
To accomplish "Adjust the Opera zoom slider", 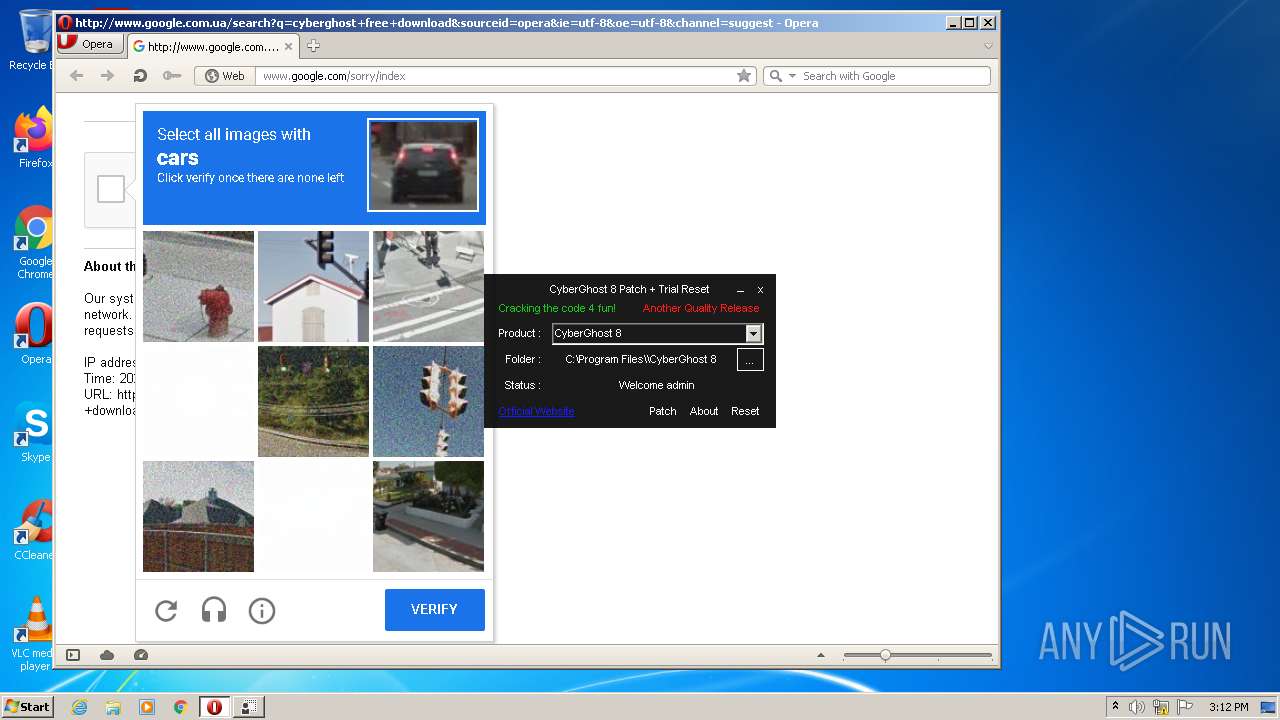I will coord(885,655).
